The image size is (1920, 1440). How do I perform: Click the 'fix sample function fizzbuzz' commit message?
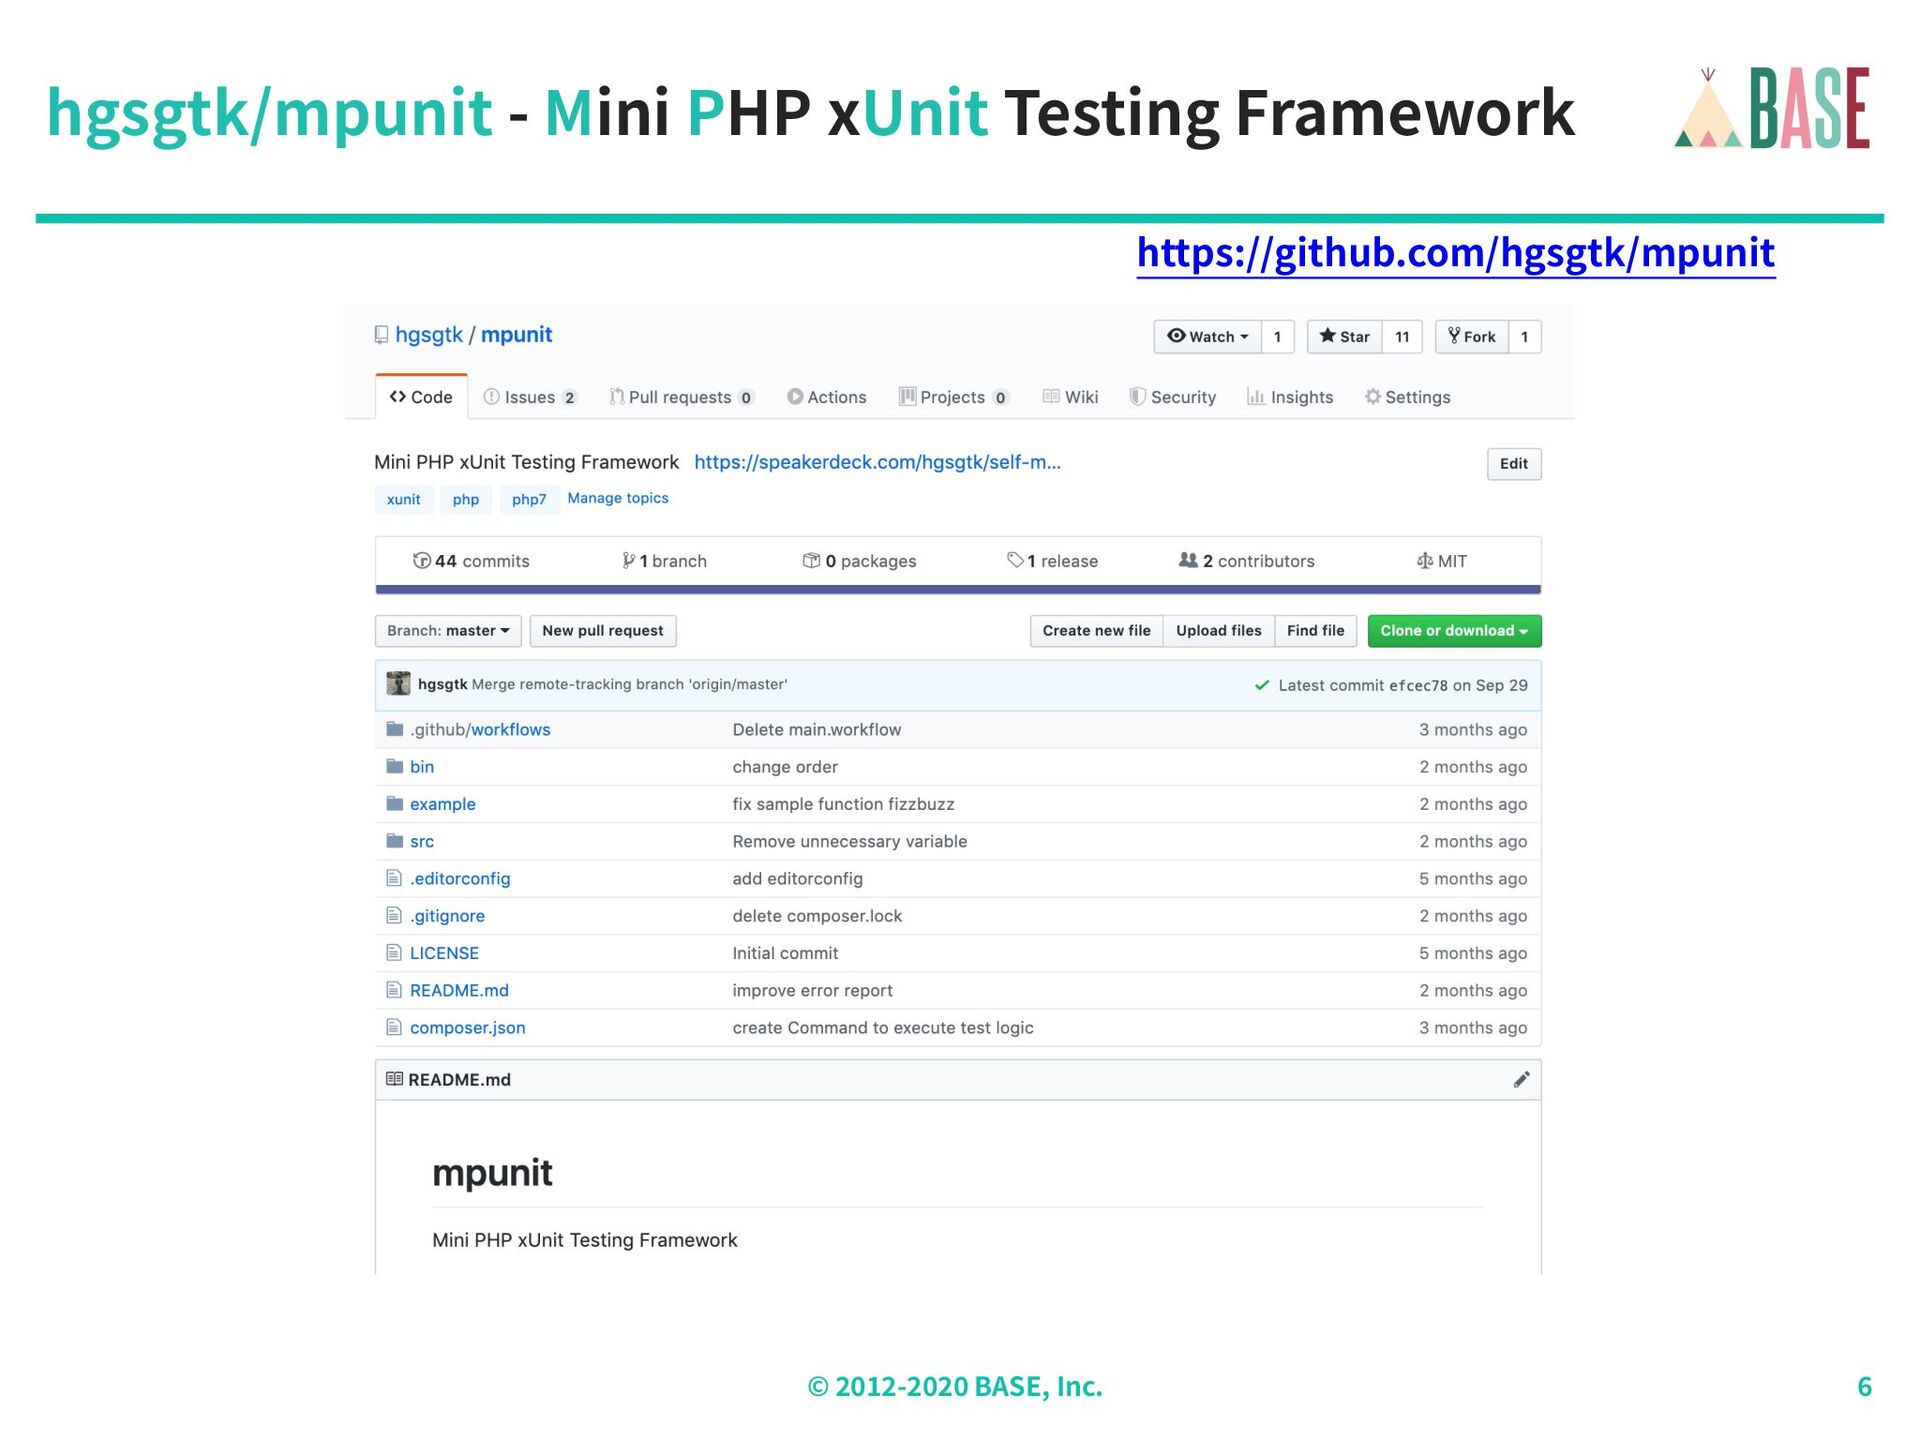pos(843,804)
